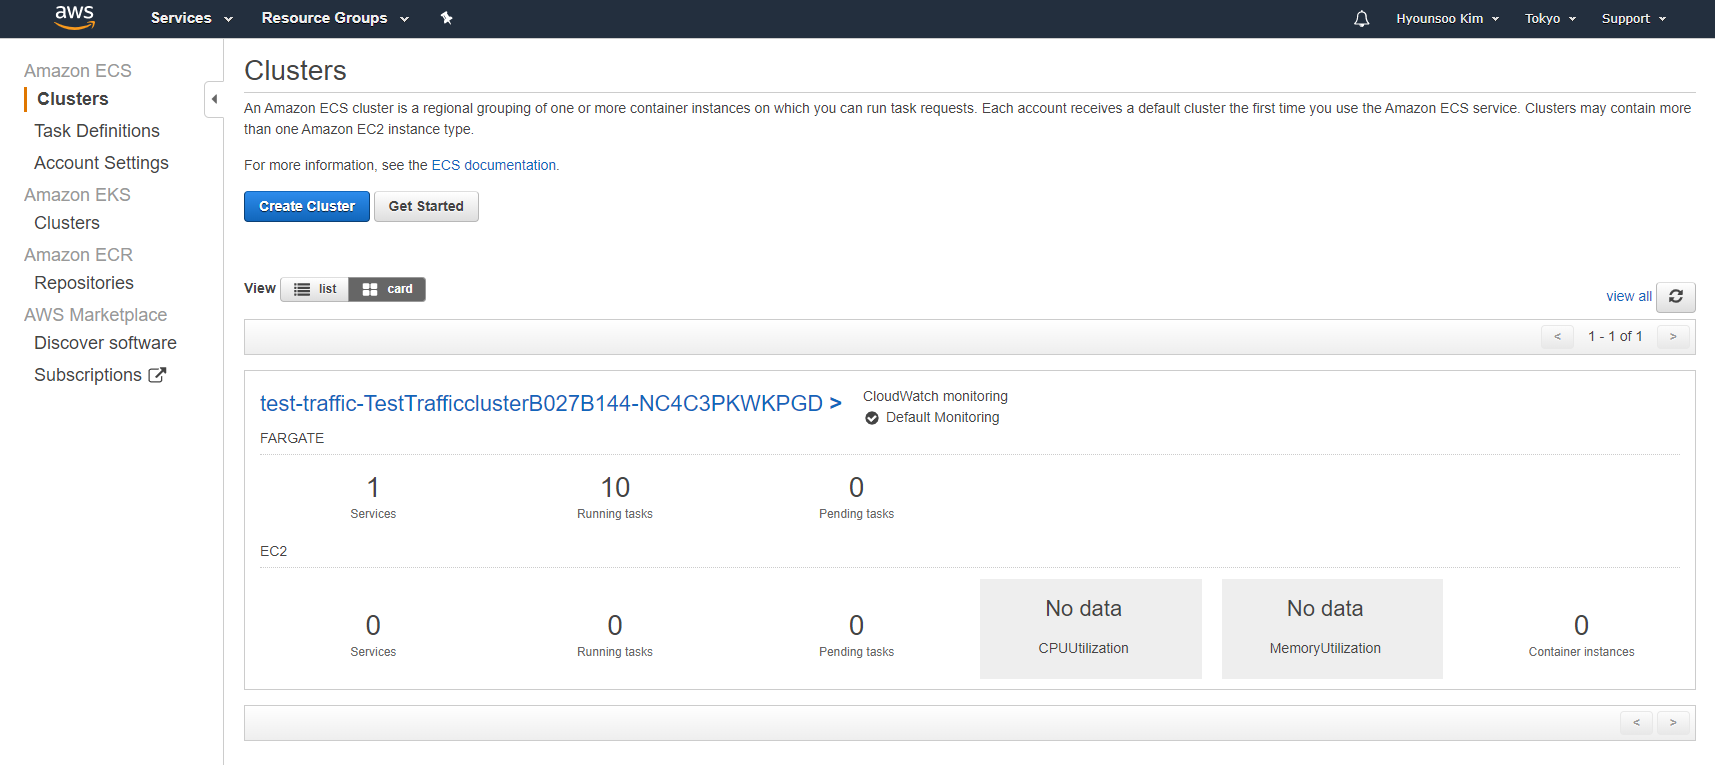Click the Clusters page heading
1715x765 pixels.
coord(295,70)
